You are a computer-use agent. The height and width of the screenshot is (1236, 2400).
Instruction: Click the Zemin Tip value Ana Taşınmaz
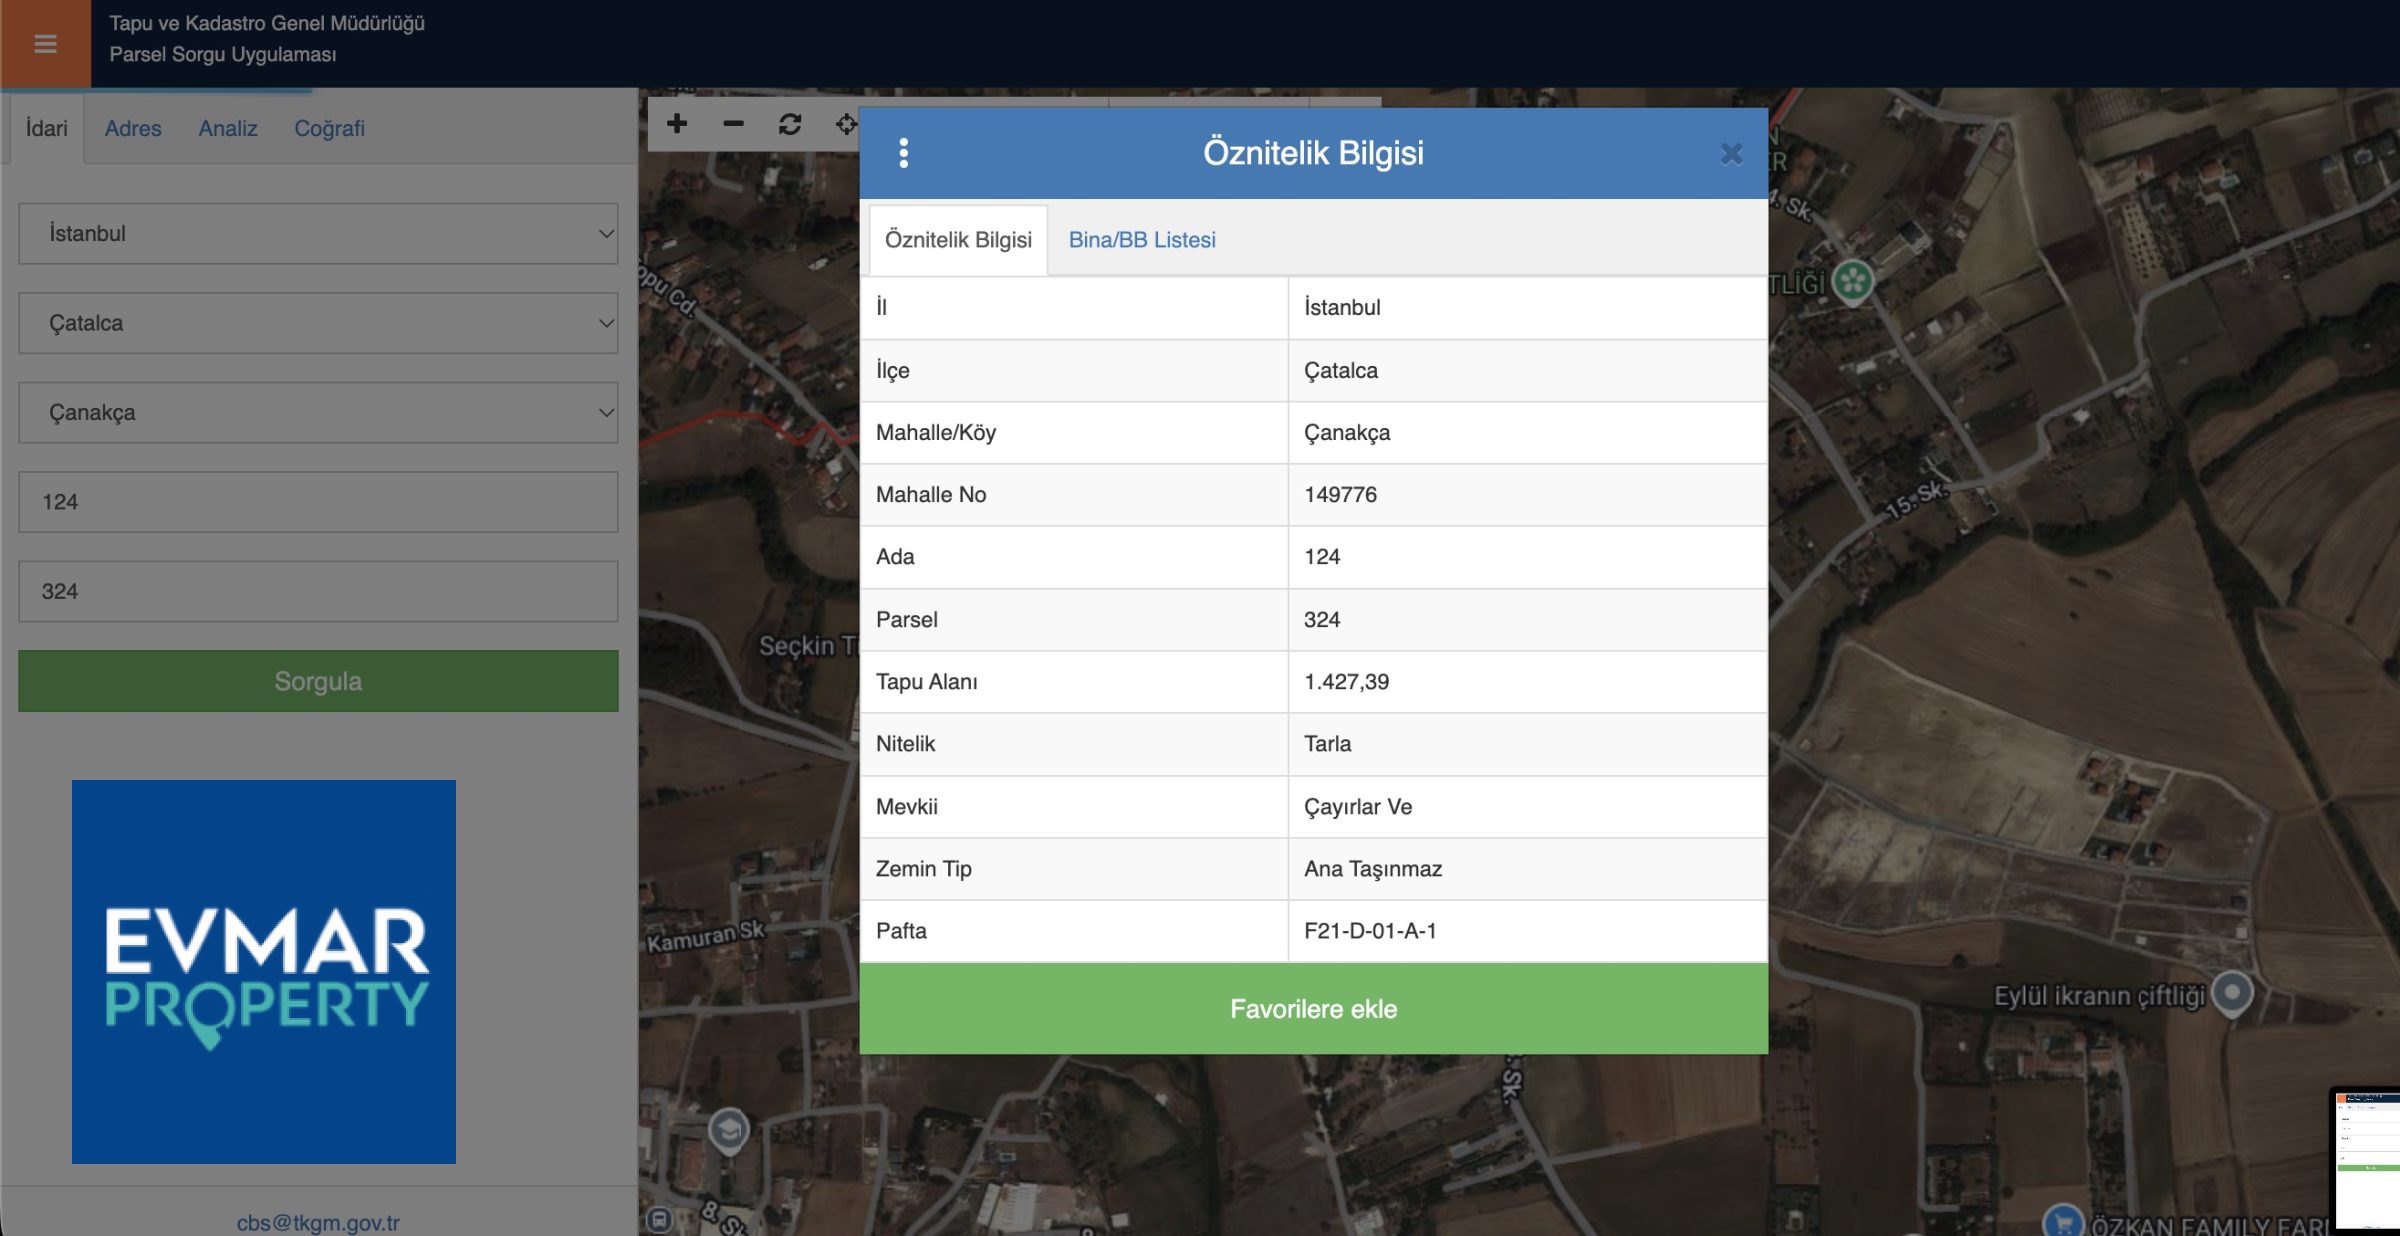pos(1373,869)
